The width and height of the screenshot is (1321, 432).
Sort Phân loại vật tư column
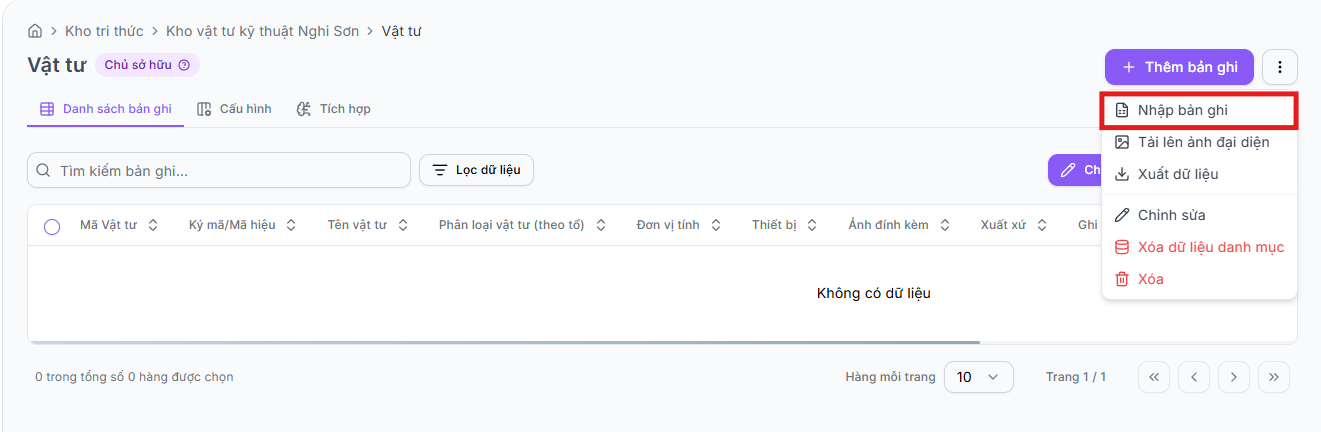601,225
